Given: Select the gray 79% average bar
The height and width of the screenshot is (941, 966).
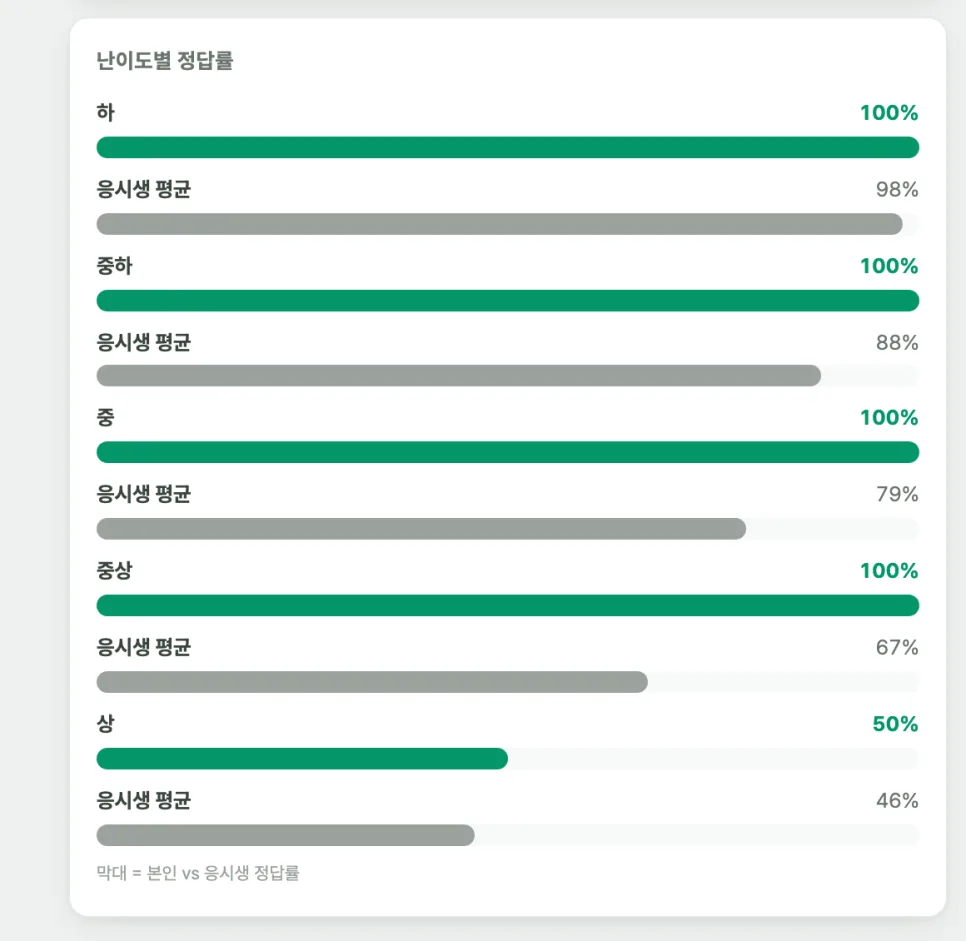Looking at the screenshot, I should pyautogui.click(x=421, y=529).
